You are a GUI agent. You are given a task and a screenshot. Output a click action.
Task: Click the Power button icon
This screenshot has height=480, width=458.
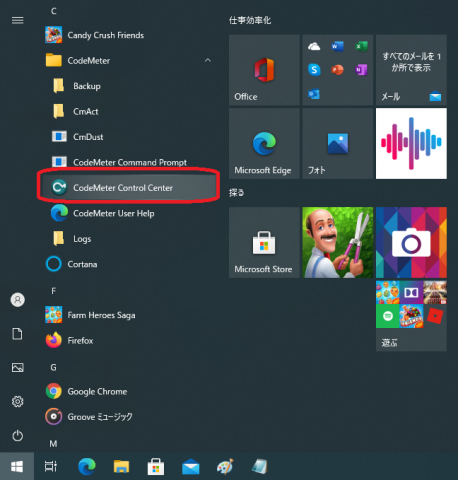17,436
